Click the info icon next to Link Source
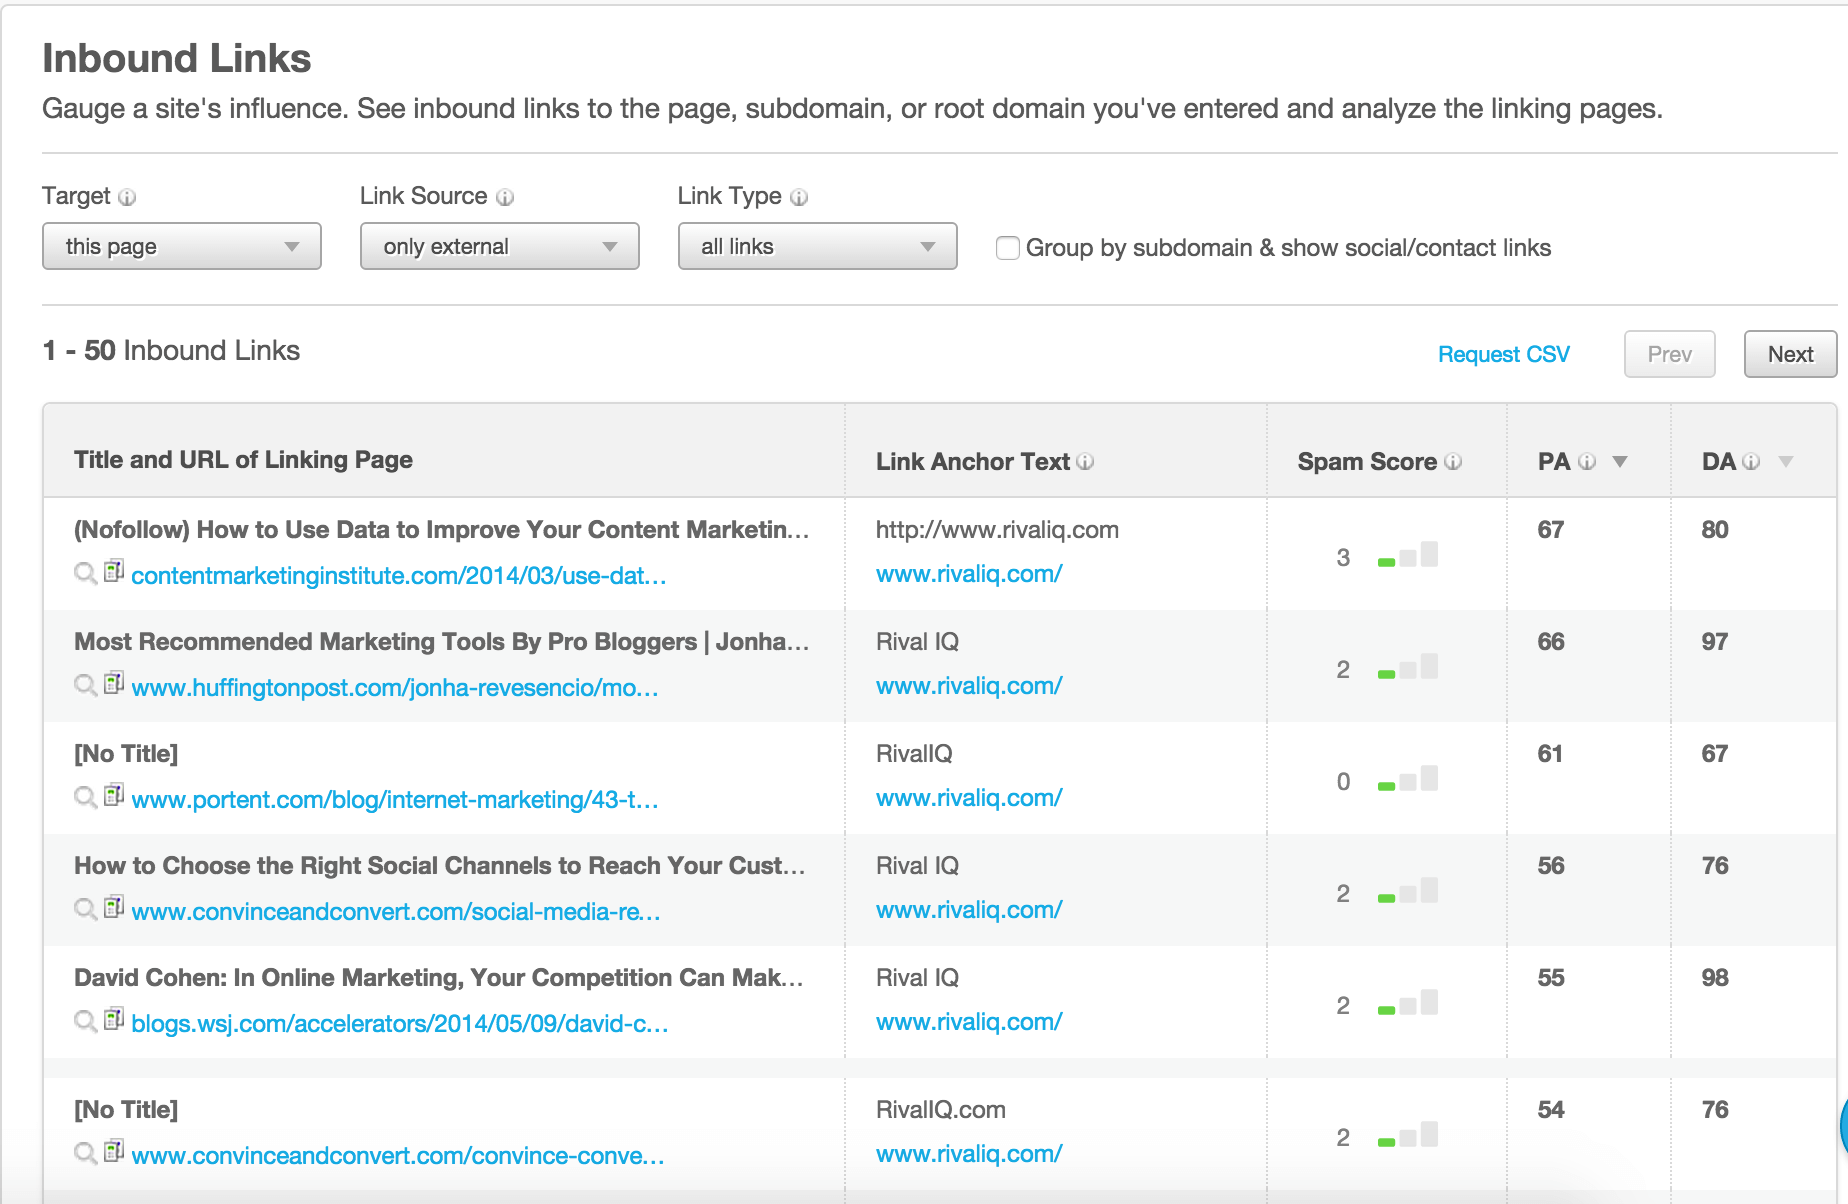Screen dimensions: 1848x1204 click(505, 197)
